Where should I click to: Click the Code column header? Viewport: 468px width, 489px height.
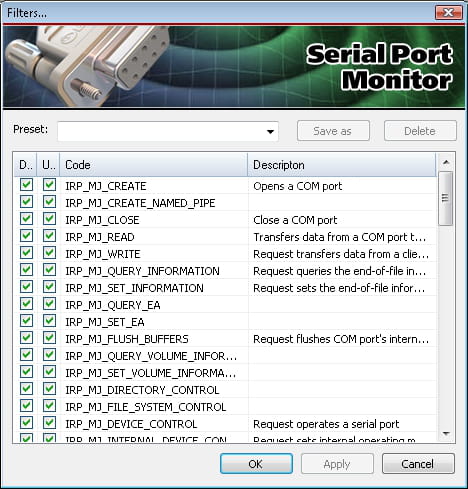[x=154, y=165]
